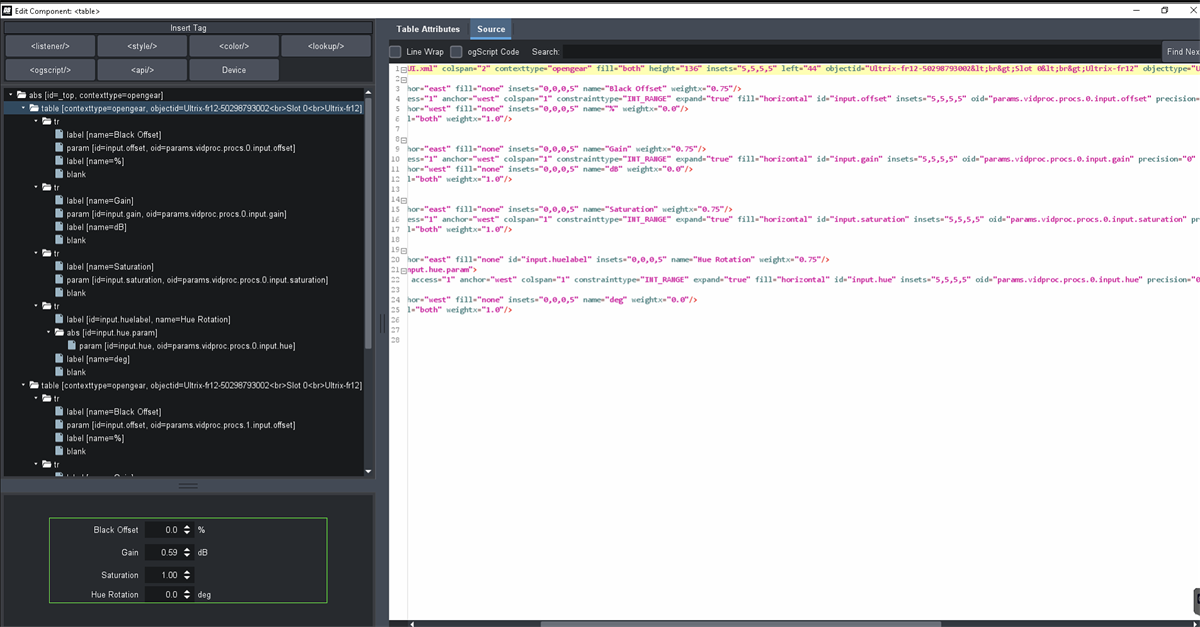Screen dimensions: 1200x627
Task: Click the file icon beside label name=Saturation
Action: click(59, 267)
